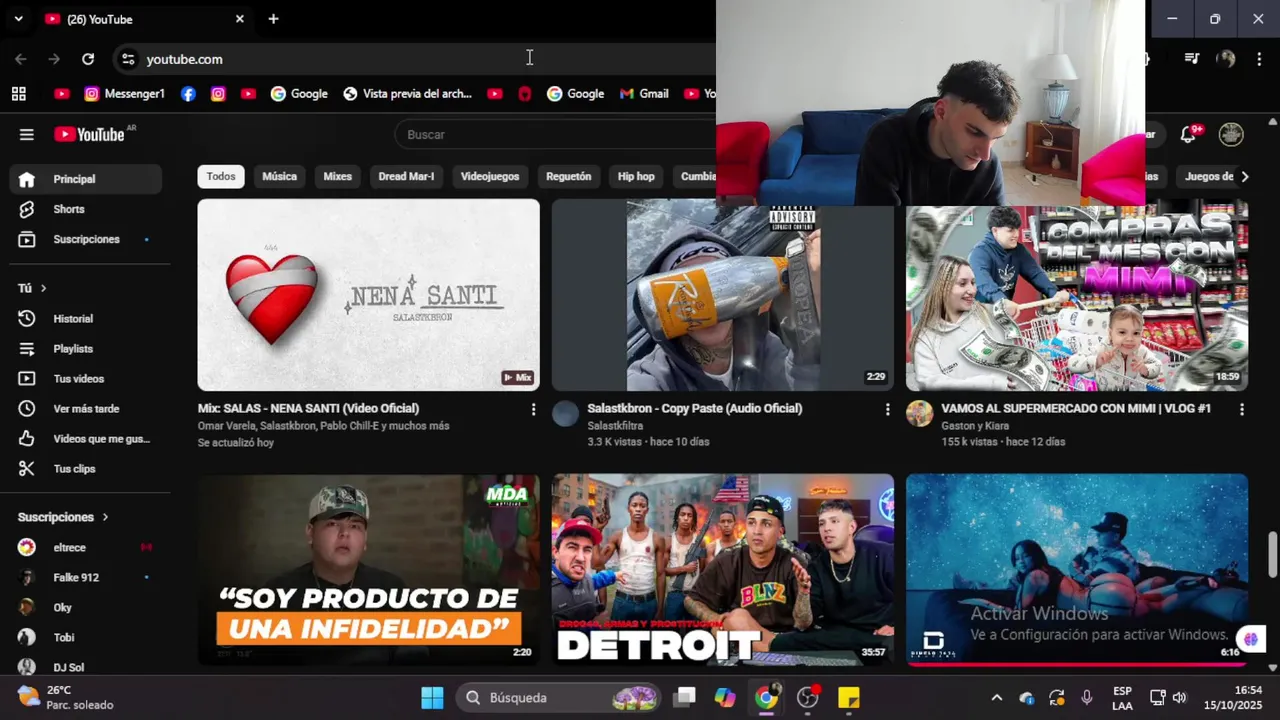Open Sticky Notes from the taskbar
The width and height of the screenshot is (1280, 720).
click(849, 697)
